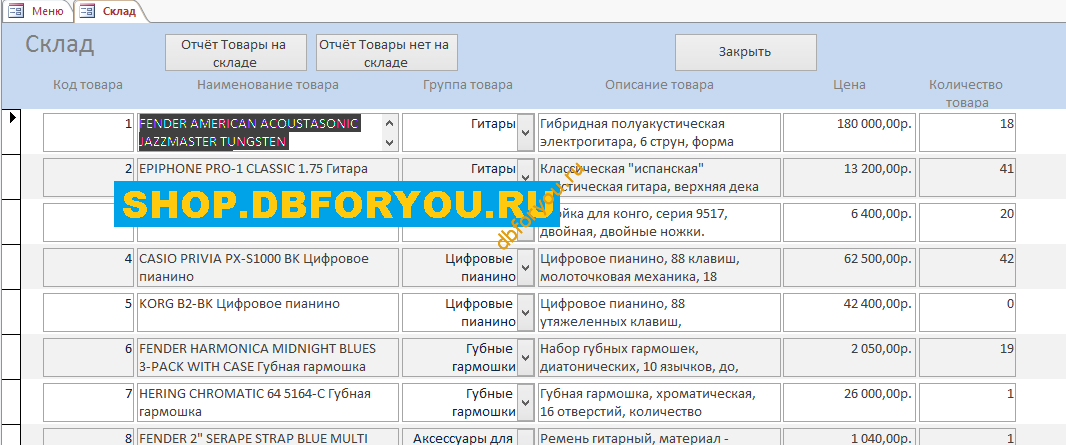Click description Цифровое пианино, 88 утяжеленных клавиш
Viewport: 1066px width, 445px height.
click(x=659, y=313)
